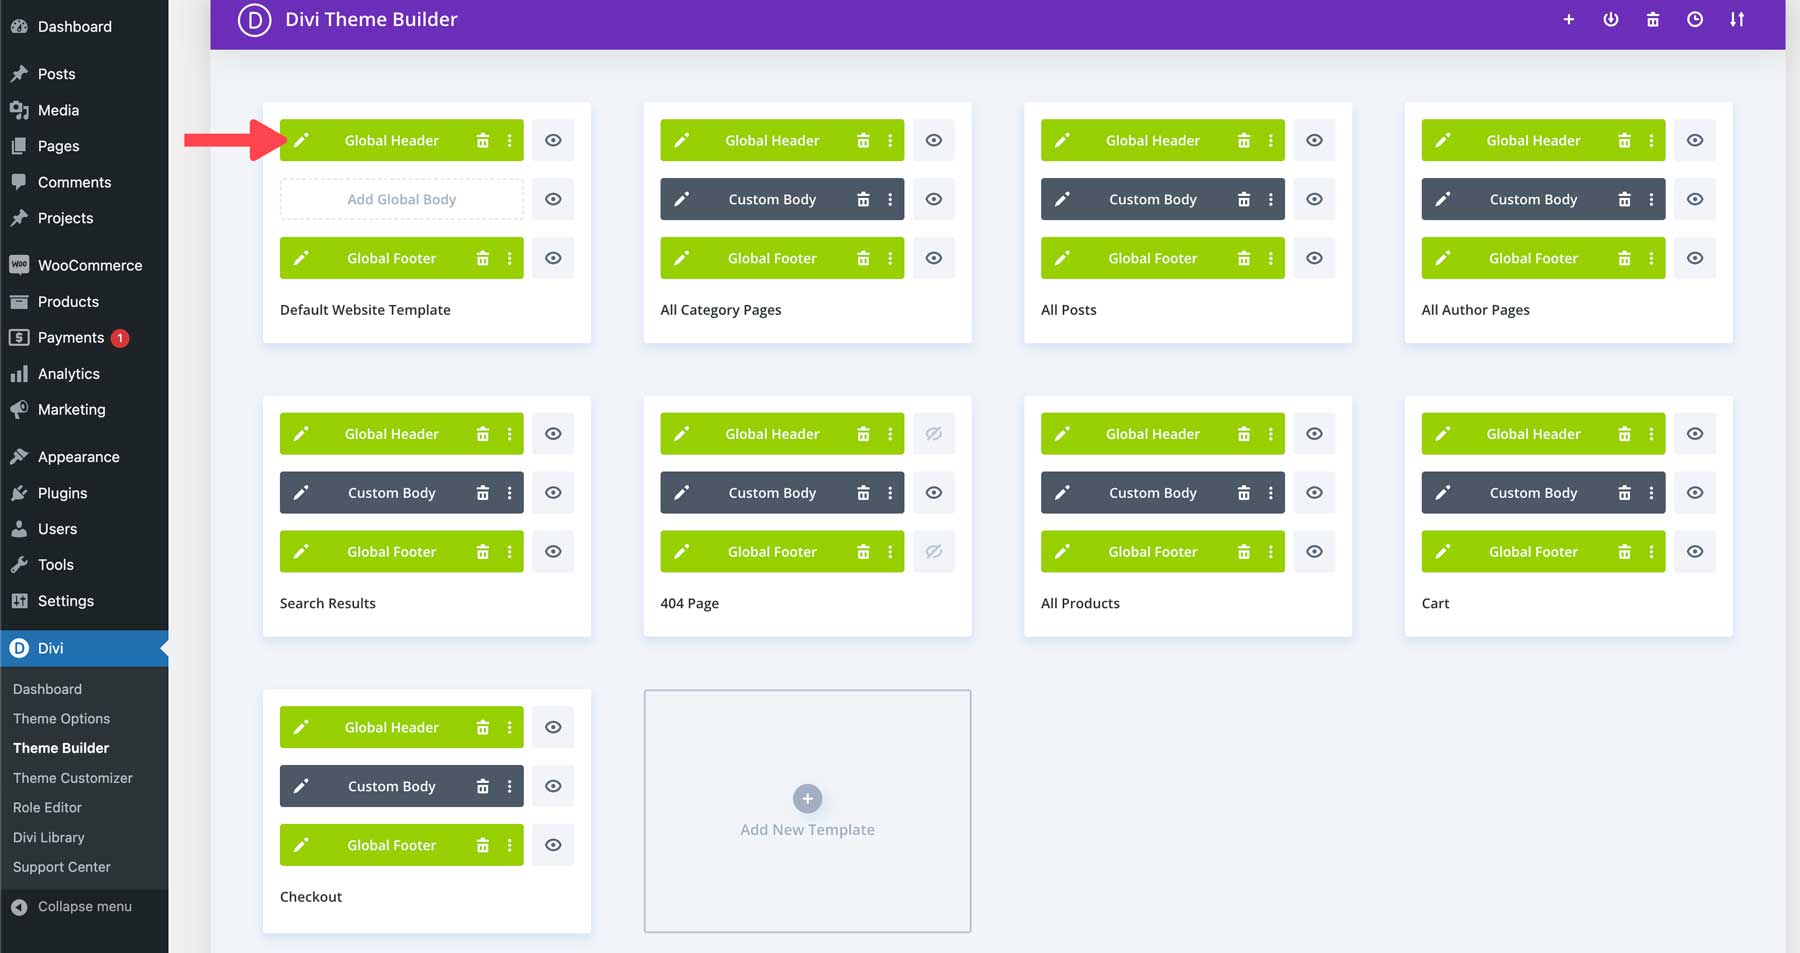Open Theme Options under the Divi menu
Image resolution: width=1800 pixels, height=953 pixels.
[x=61, y=718]
